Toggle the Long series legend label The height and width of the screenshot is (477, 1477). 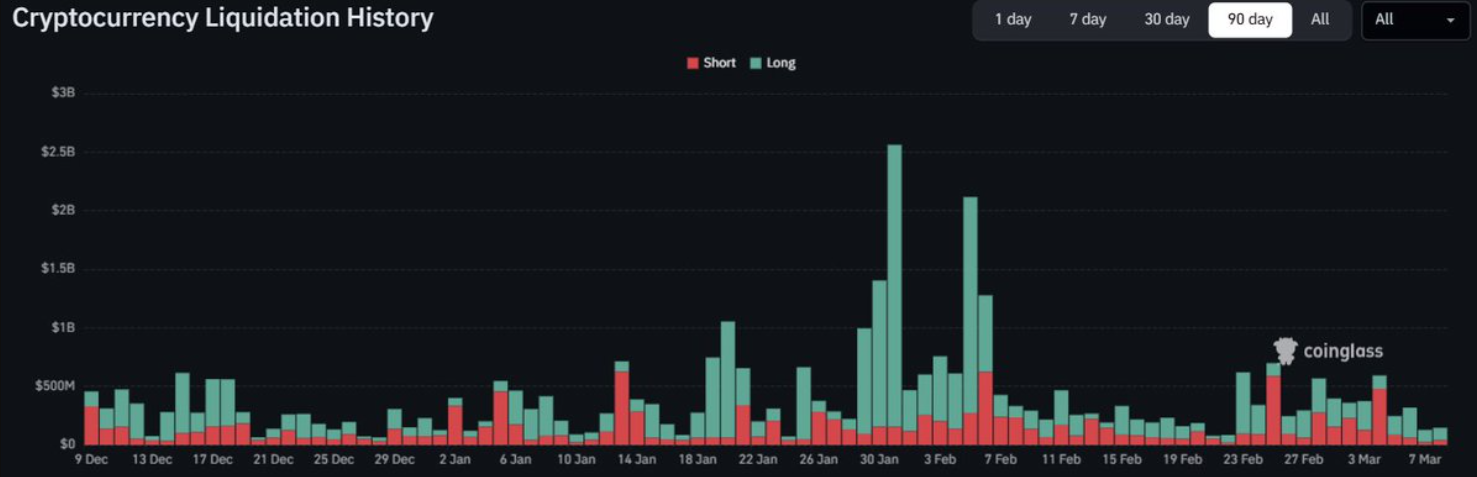coord(781,63)
